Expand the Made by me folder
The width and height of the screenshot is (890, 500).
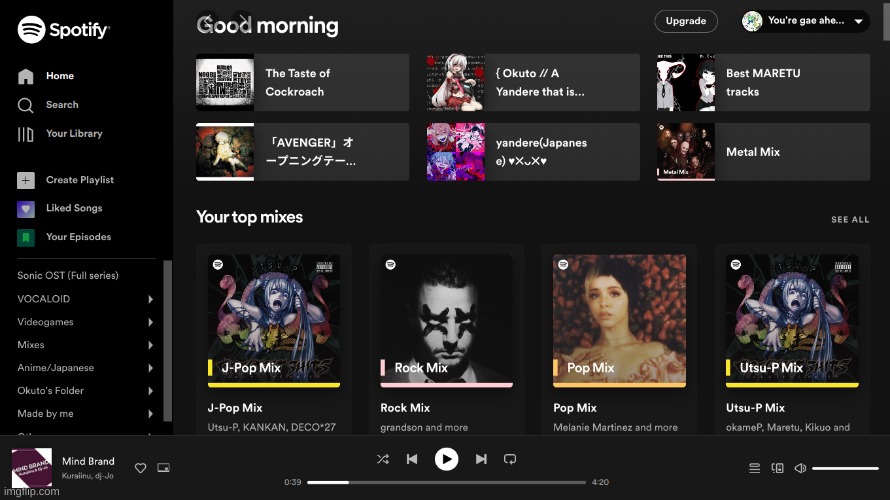(x=150, y=414)
